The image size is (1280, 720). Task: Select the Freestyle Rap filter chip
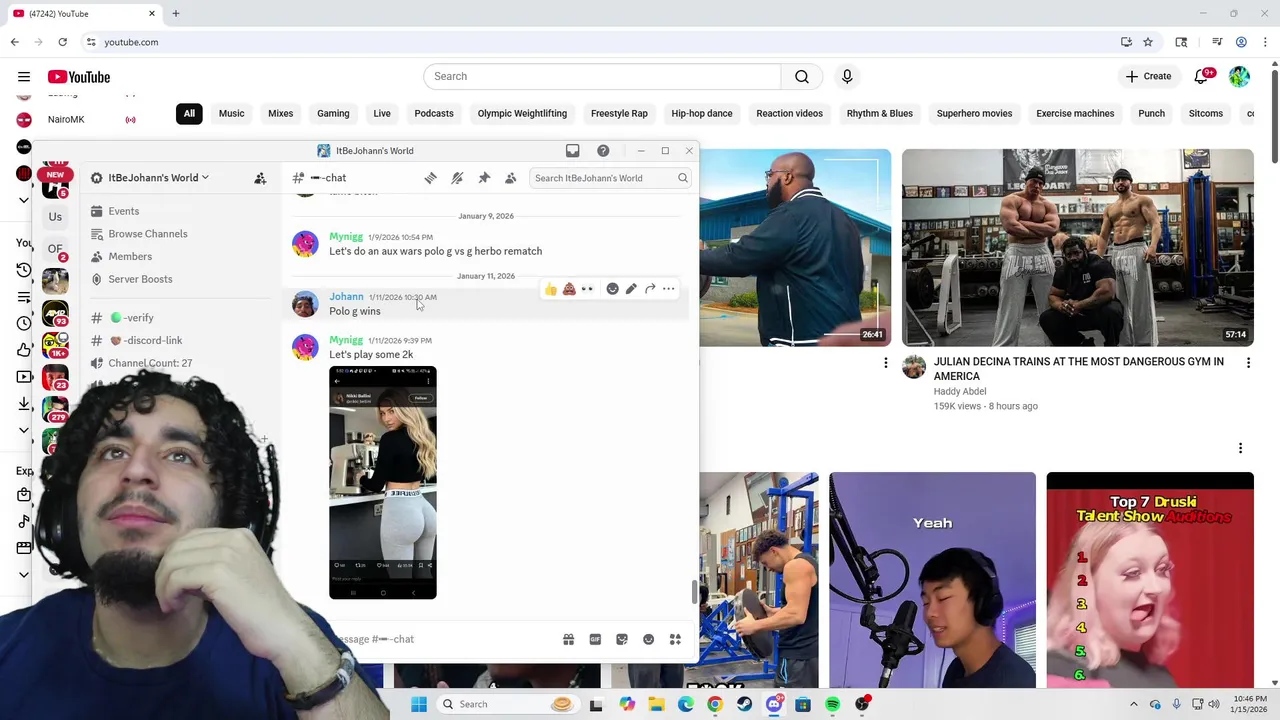[x=619, y=114]
